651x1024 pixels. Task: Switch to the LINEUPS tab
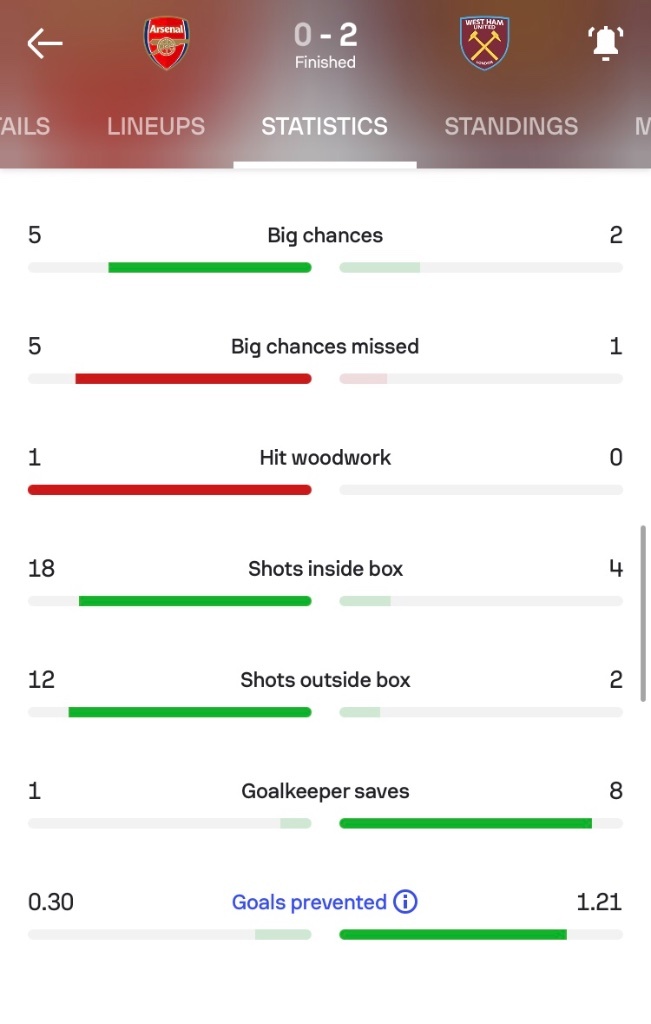pos(156,126)
